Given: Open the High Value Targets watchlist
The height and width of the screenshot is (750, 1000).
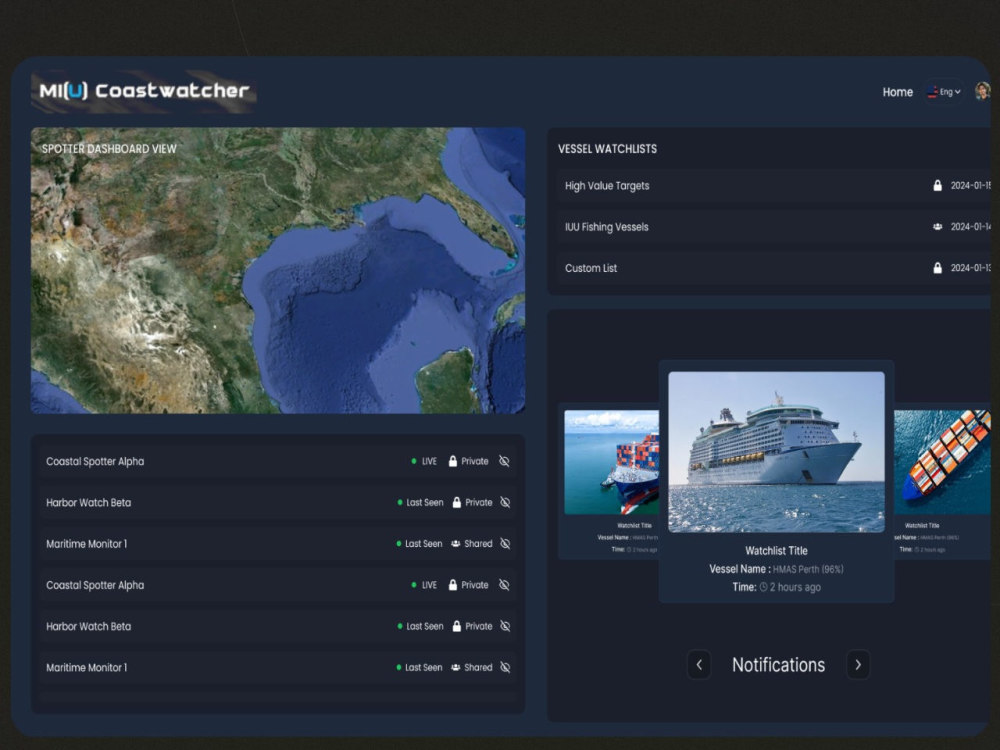Looking at the screenshot, I should click(773, 186).
